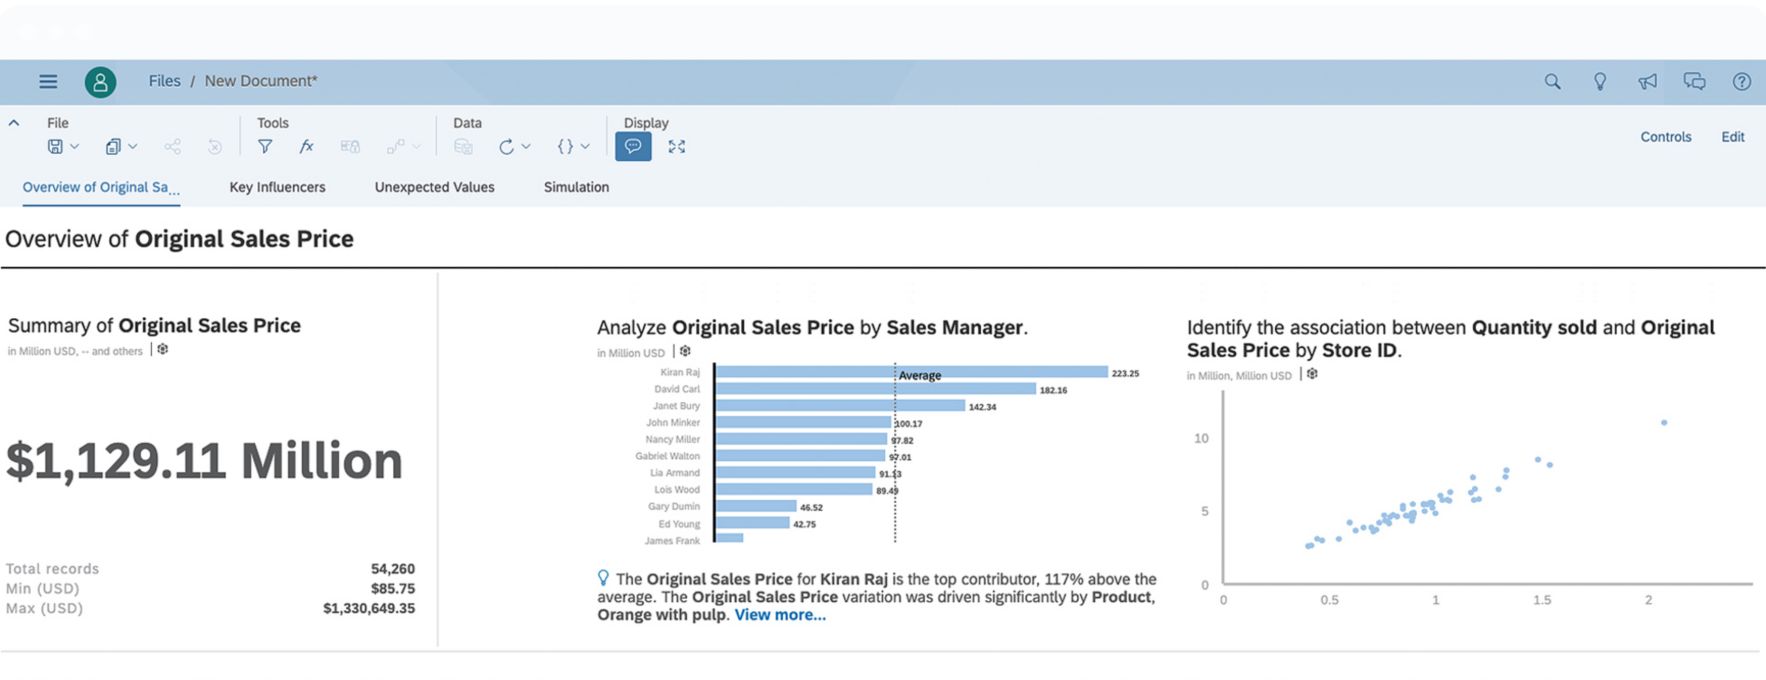Expand the save options dropdown arrow
This screenshot has width=1766, height=680.
[75, 147]
